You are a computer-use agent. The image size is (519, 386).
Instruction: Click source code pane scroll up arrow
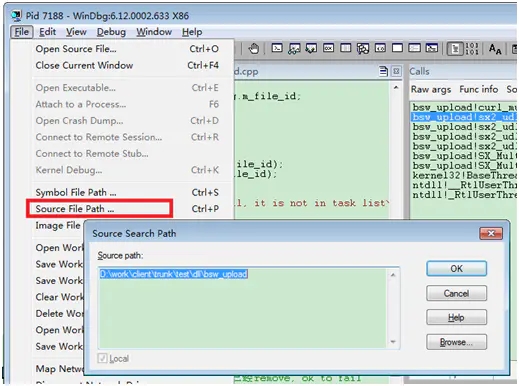(x=396, y=88)
